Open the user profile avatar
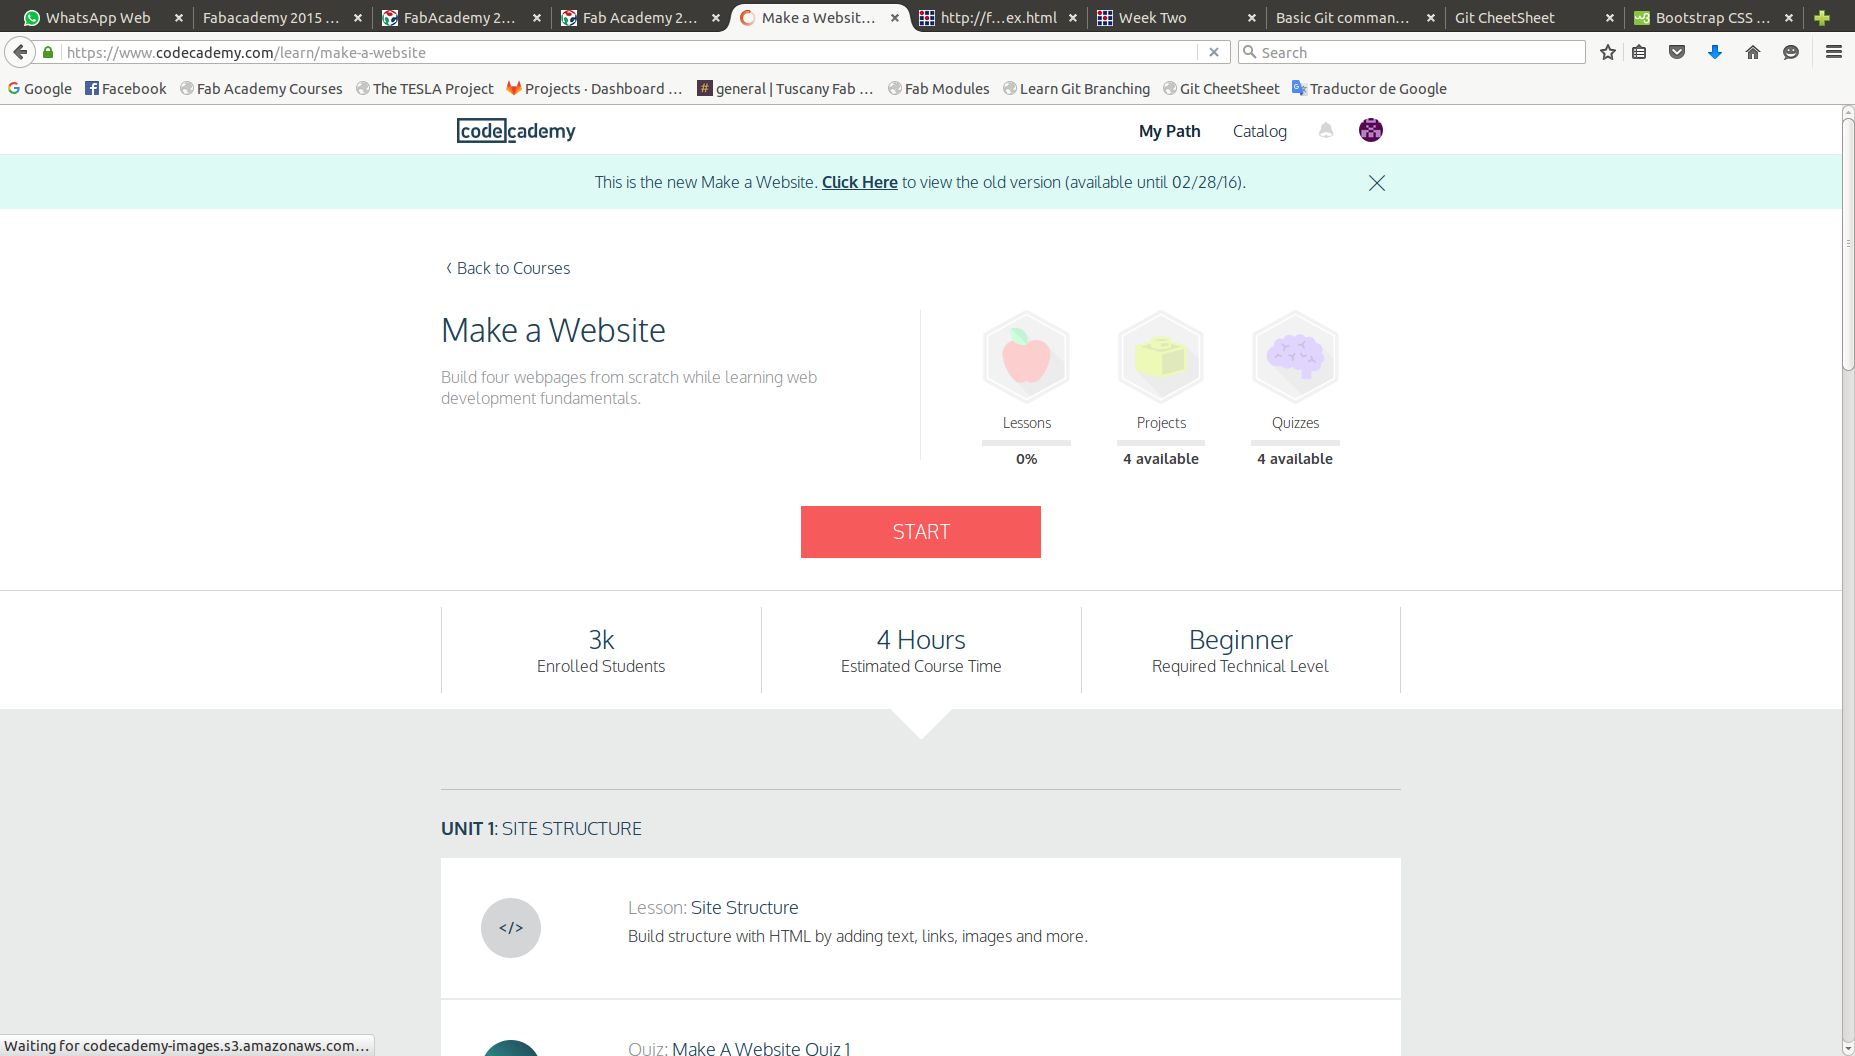The height and width of the screenshot is (1056, 1855). pyautogui.click(x=1371, y=130)
